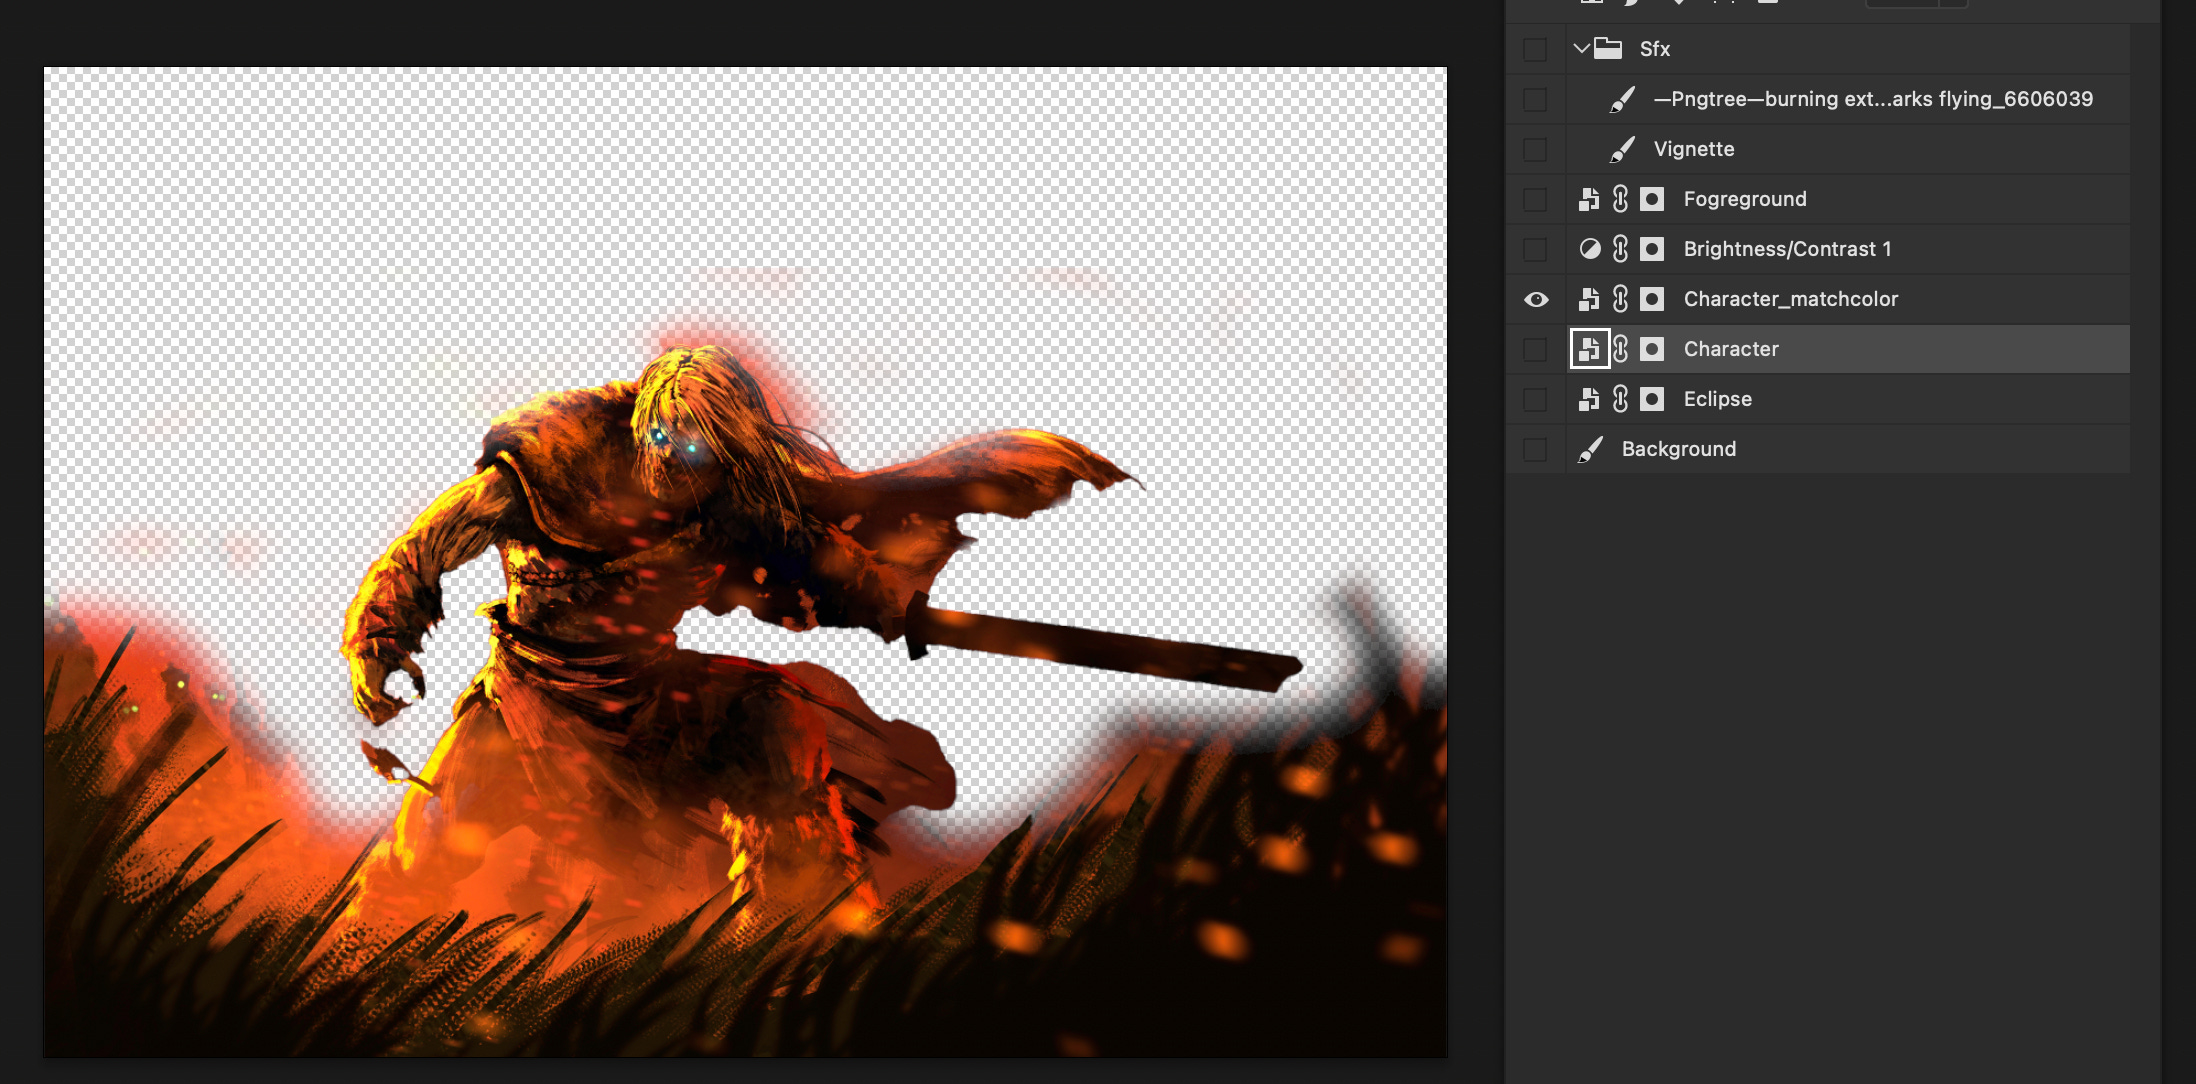Image resolution: width=2196 pixels, height=1084 pixels.
Task: Click the Background layer's brush icon
Action: pos(1590,449)
